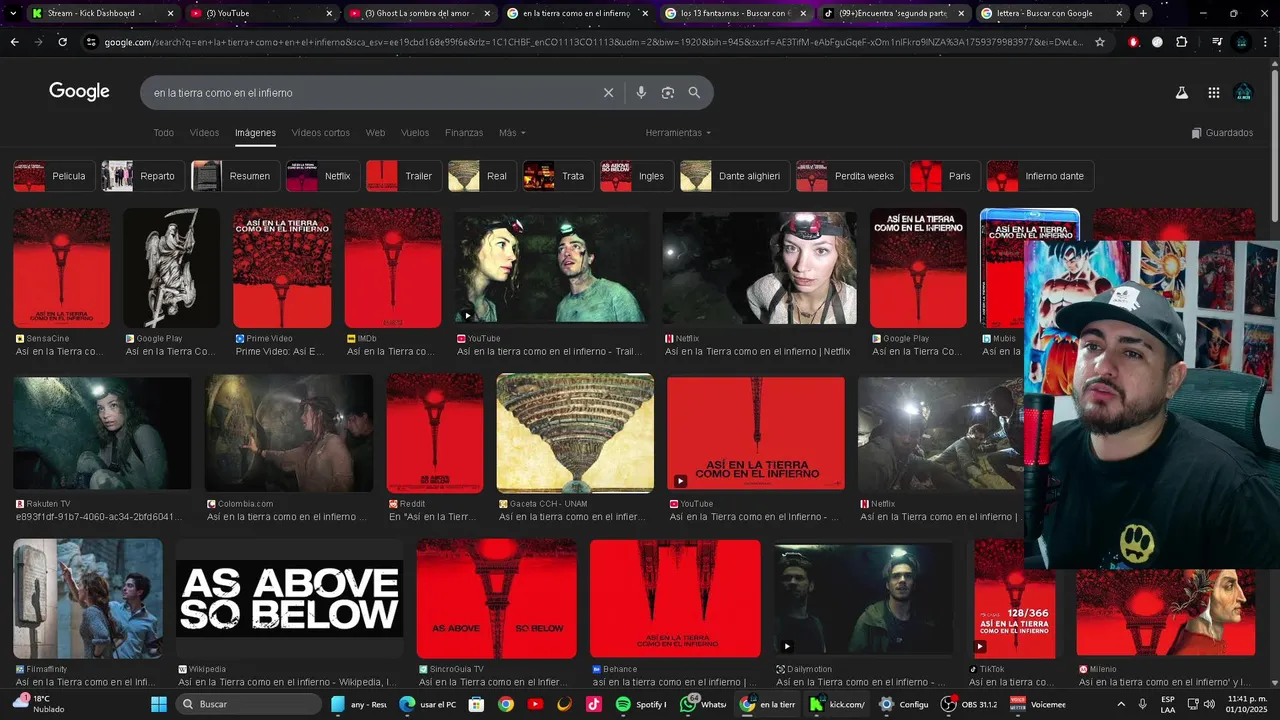Reload the current page

tap(62, 42)
